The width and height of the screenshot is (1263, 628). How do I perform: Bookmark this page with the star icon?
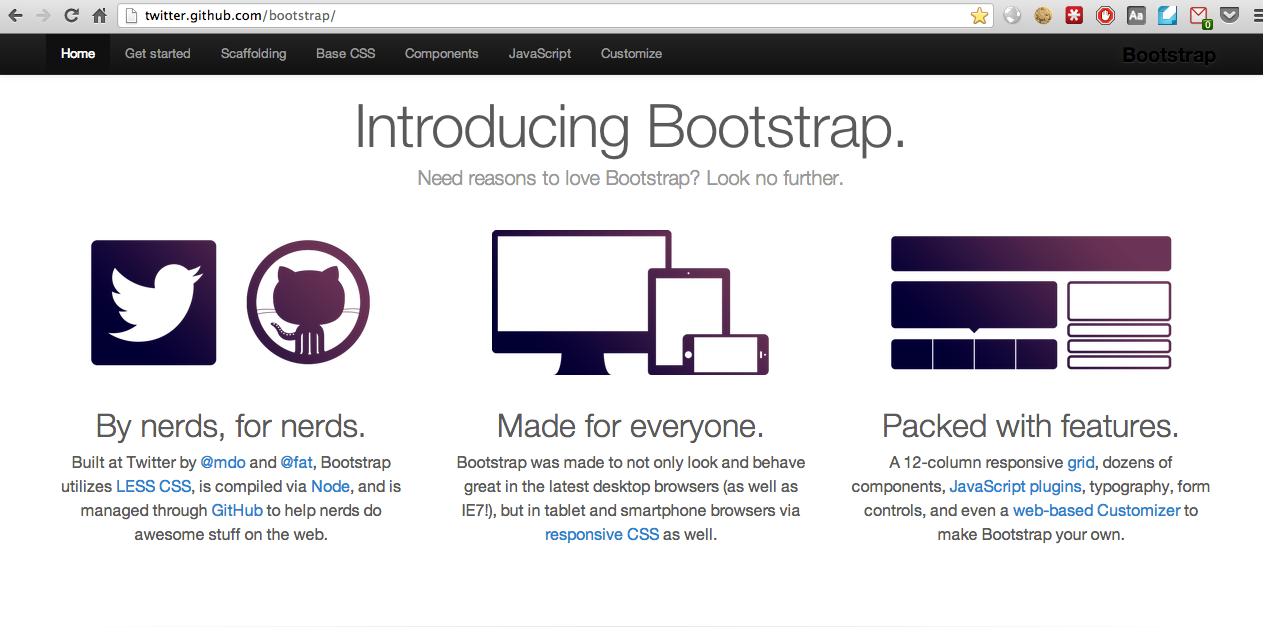[979, 16]
